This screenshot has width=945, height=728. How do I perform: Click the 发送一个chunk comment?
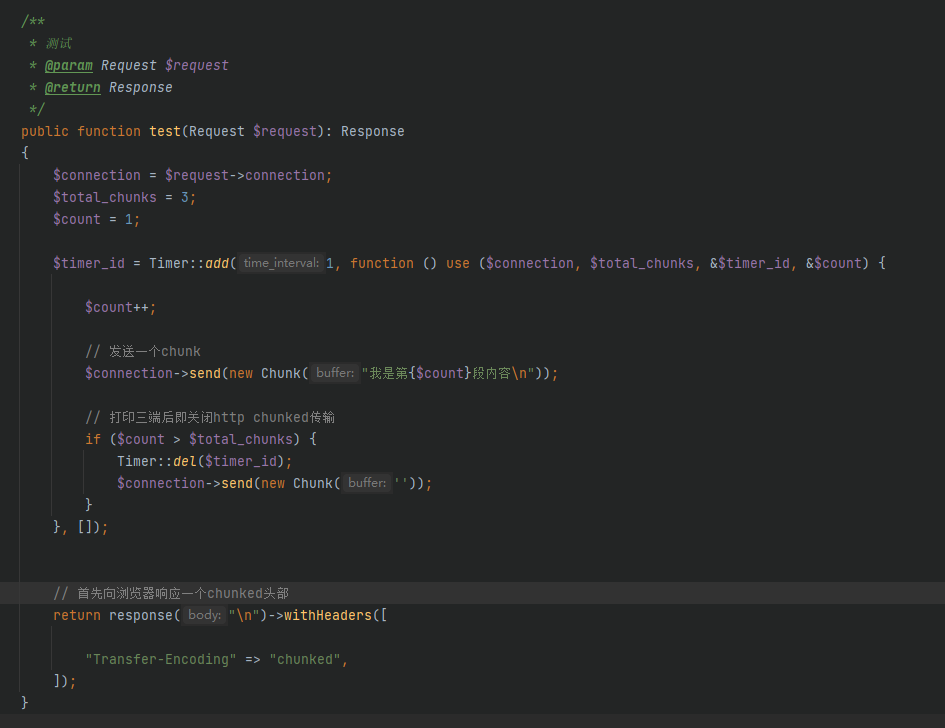coord(143,351)
